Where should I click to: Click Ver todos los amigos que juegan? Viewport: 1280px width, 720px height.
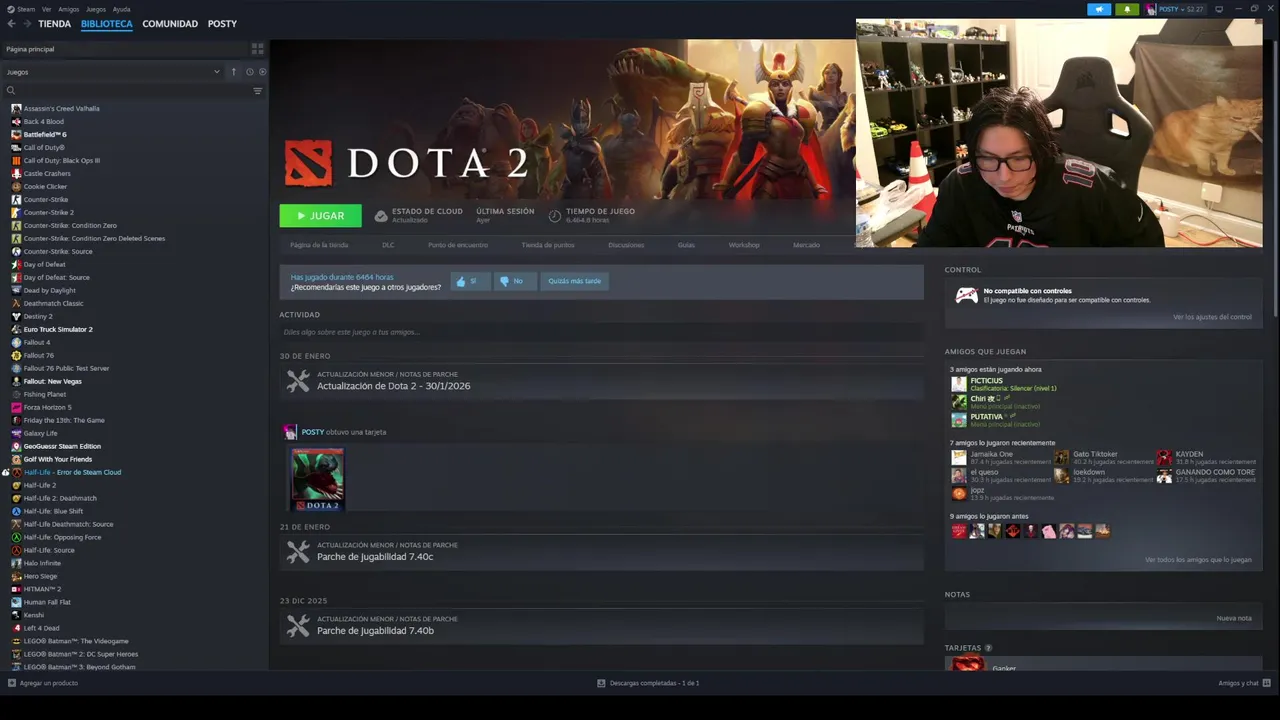point(1198,560)
